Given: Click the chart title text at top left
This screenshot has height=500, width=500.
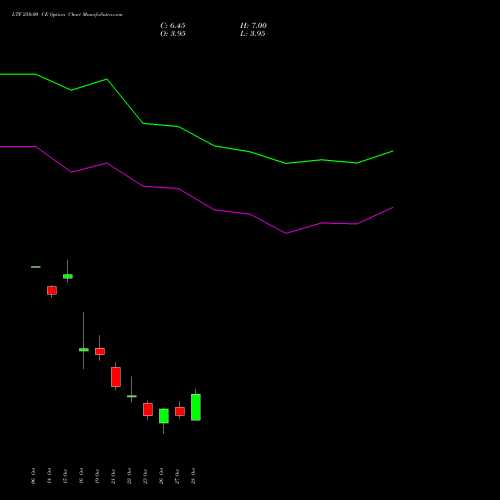Looking at the screenshot, I should [x=67, y=15].
